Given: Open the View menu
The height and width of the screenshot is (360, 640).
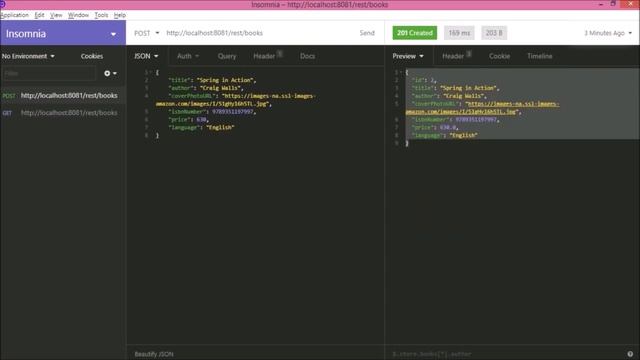Looking at the screenshot, I should coord(56,15).
